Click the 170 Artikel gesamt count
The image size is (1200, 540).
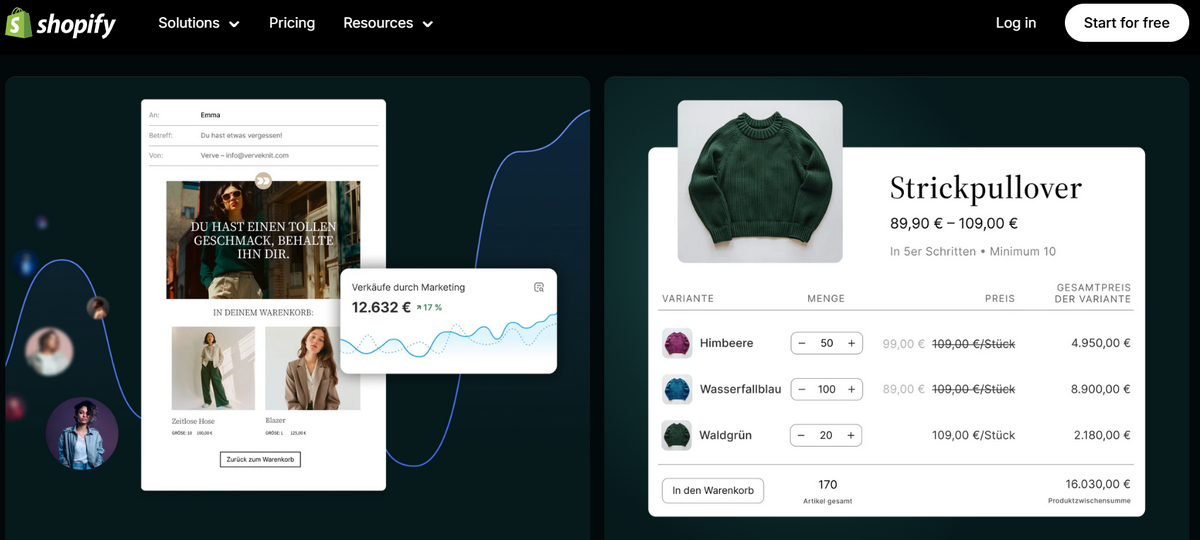pos(827,491)
